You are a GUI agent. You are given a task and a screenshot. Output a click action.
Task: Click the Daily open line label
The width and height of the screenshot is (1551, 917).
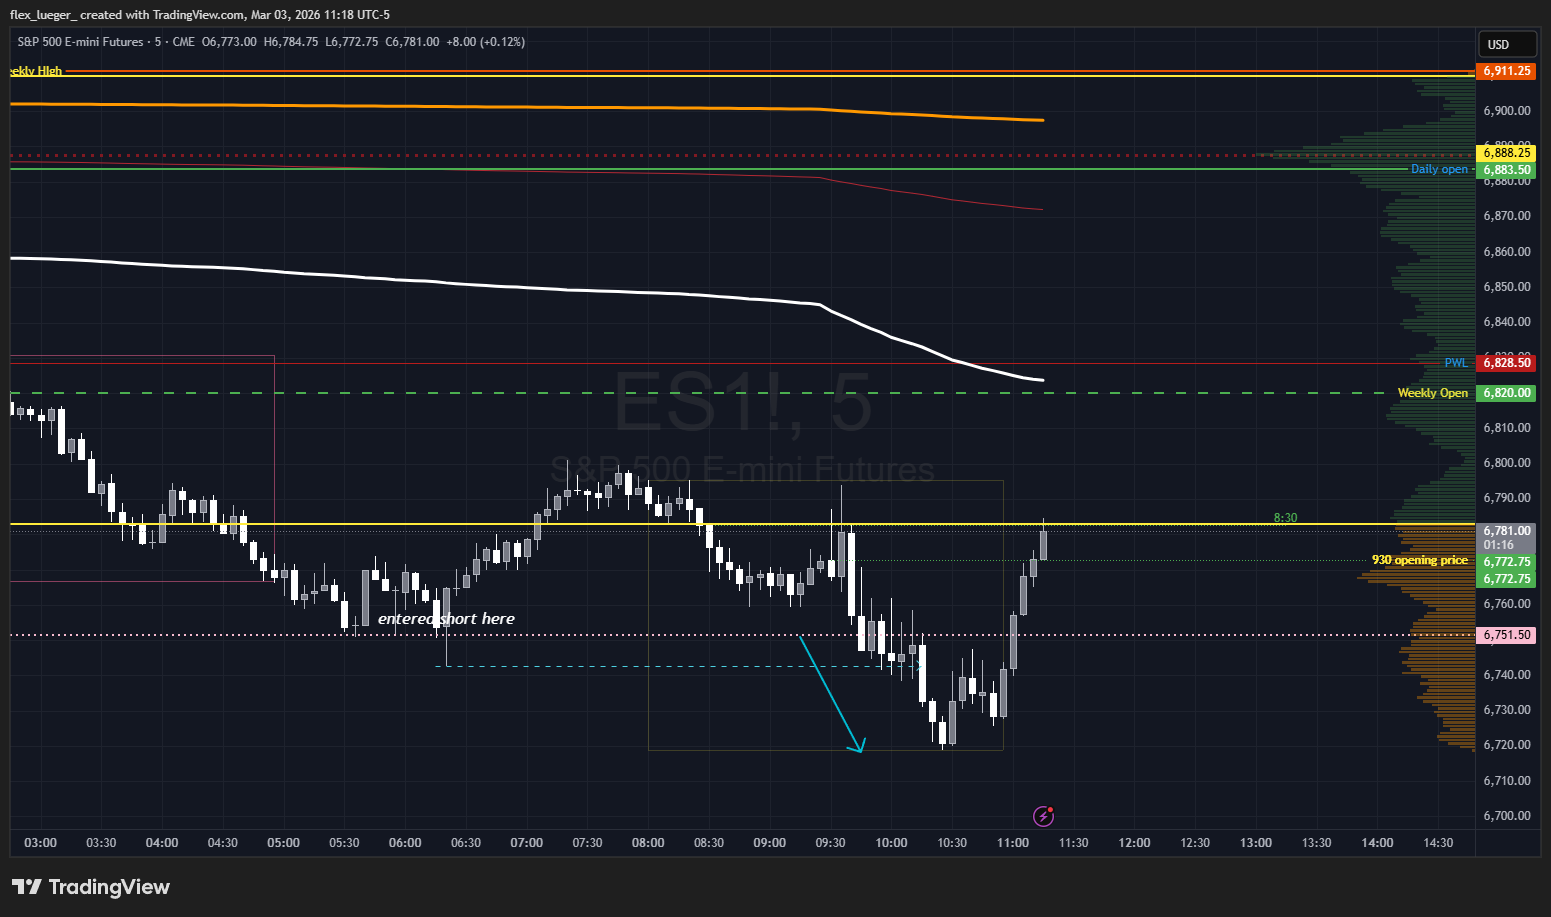pos(1439,169)
